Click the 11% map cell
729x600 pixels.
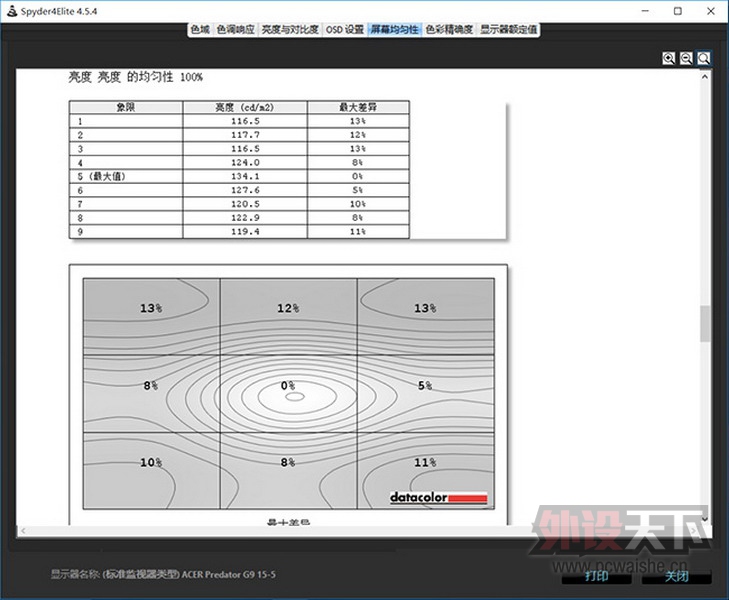[425, 471]
